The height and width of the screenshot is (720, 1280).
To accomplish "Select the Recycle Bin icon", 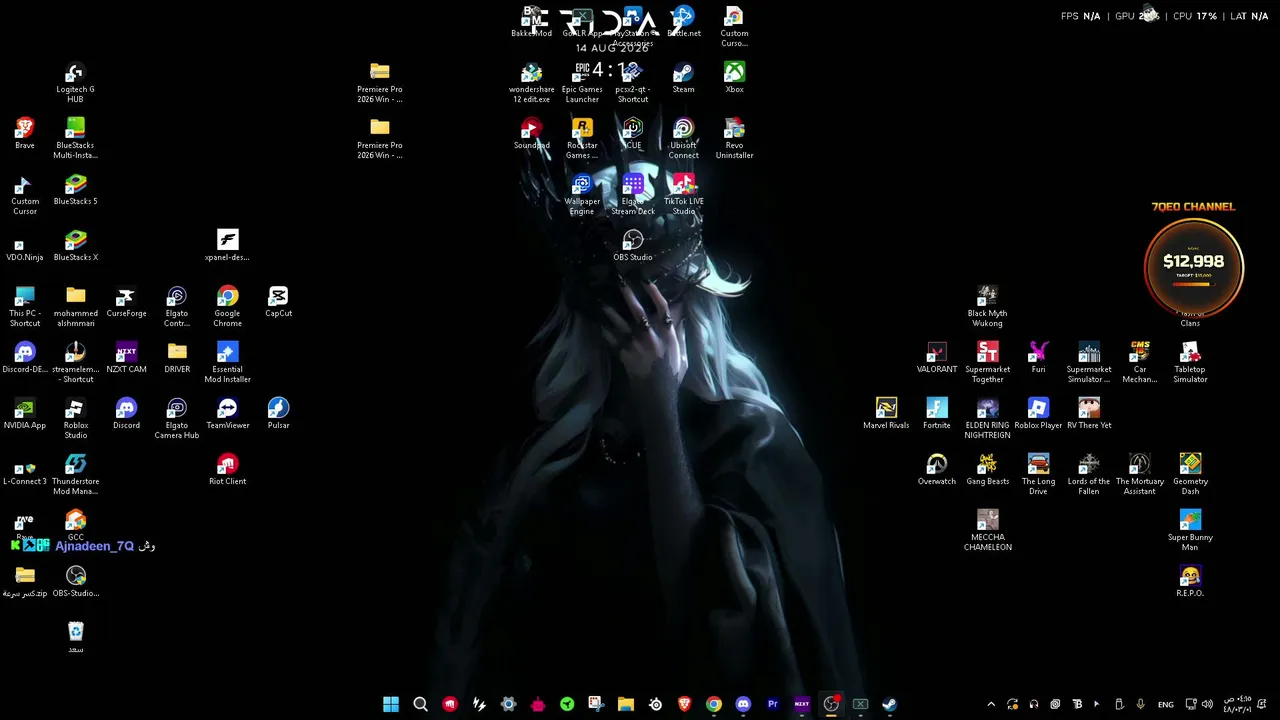I will click(75, 637).
